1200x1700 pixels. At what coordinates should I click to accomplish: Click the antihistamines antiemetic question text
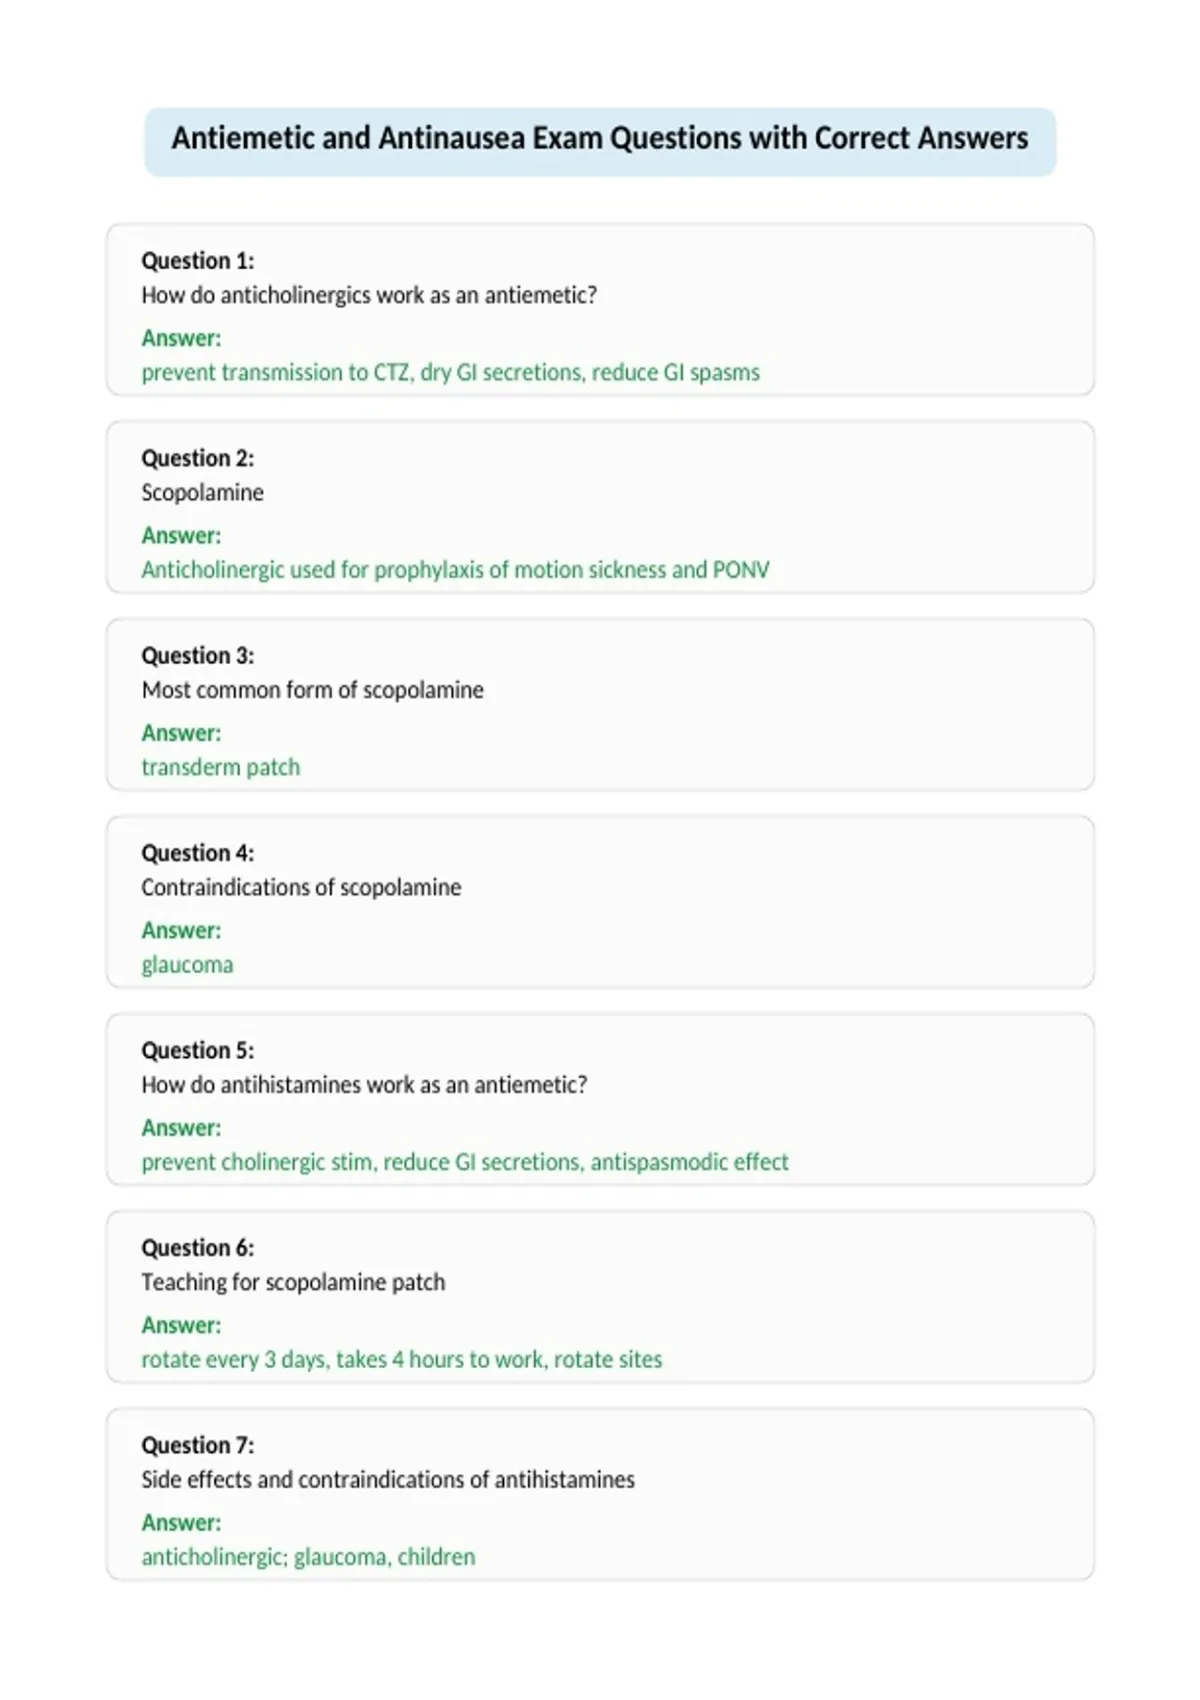pyautogui.click(x=364, y=1085)
